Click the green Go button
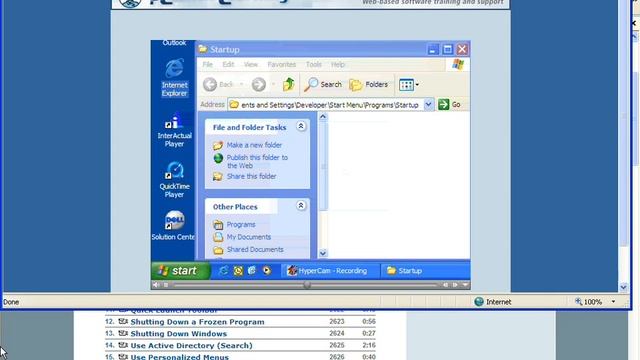 [x=449, y=104]
